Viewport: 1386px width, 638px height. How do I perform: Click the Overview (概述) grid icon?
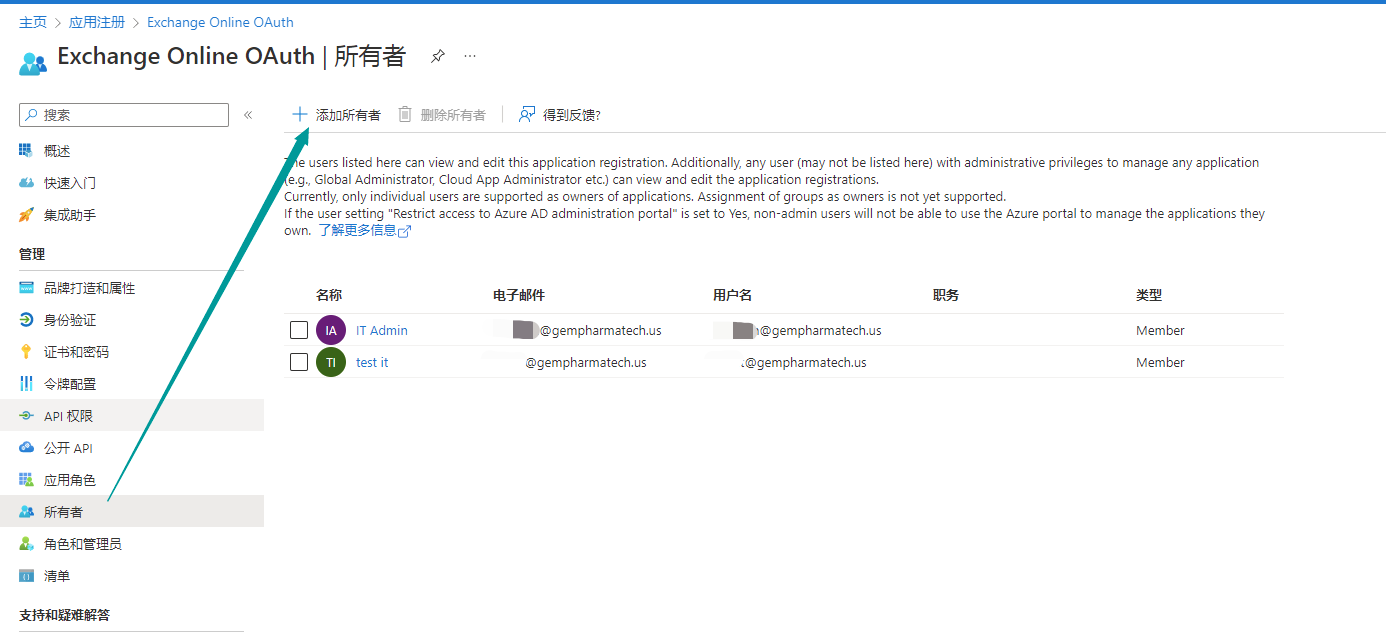click(x=26, y=151)
